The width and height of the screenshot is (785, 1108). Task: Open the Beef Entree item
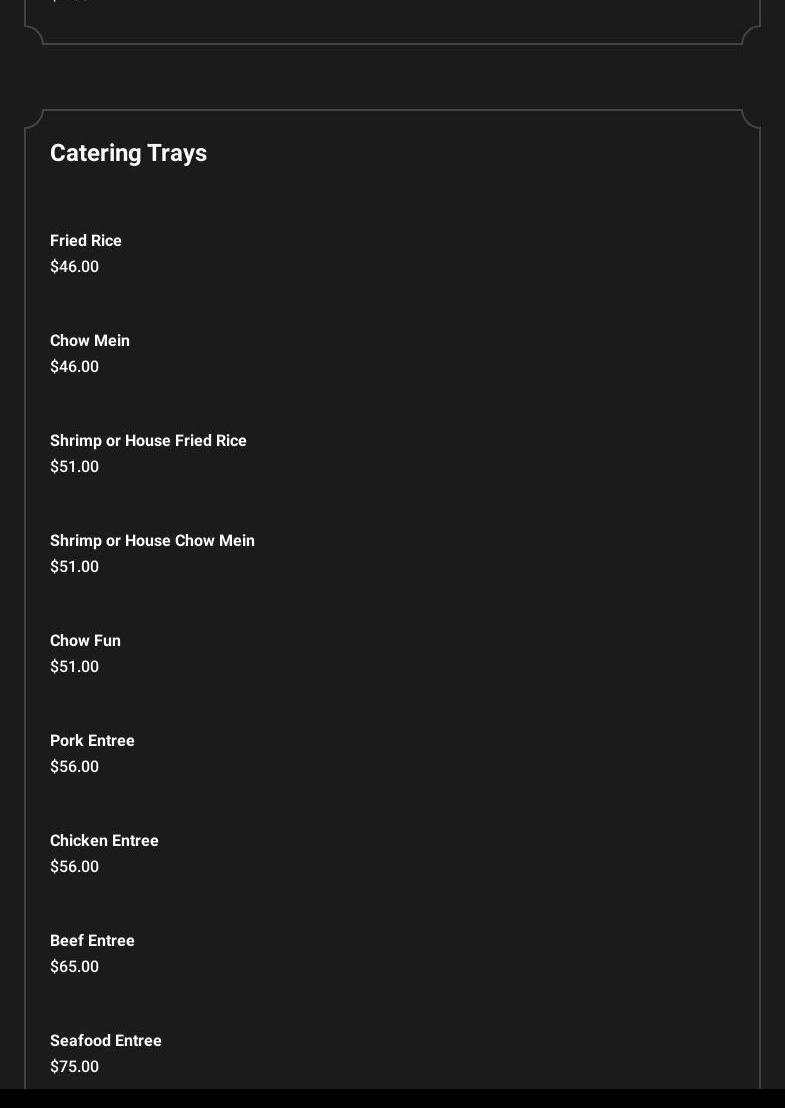92,941
